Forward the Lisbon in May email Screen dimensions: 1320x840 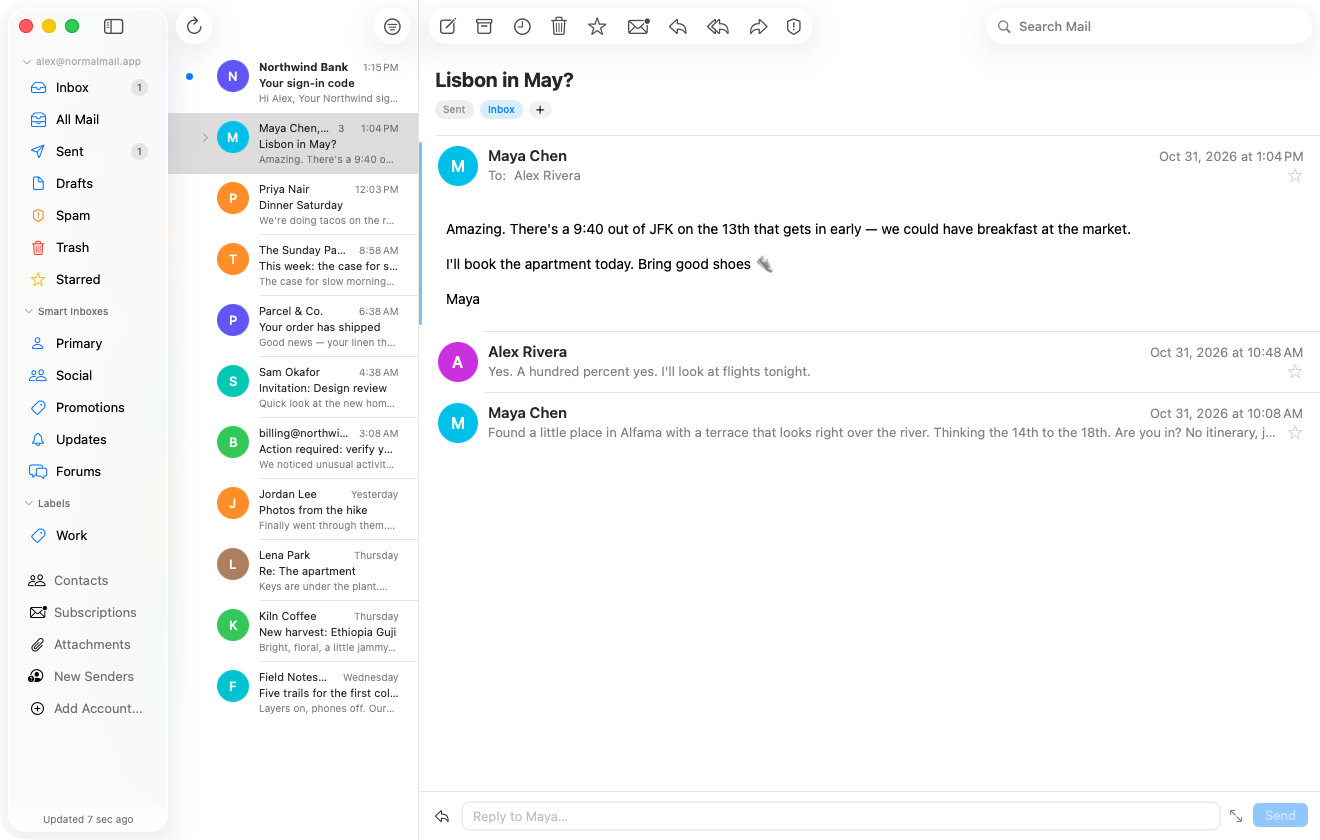click(x=758, y=27)
